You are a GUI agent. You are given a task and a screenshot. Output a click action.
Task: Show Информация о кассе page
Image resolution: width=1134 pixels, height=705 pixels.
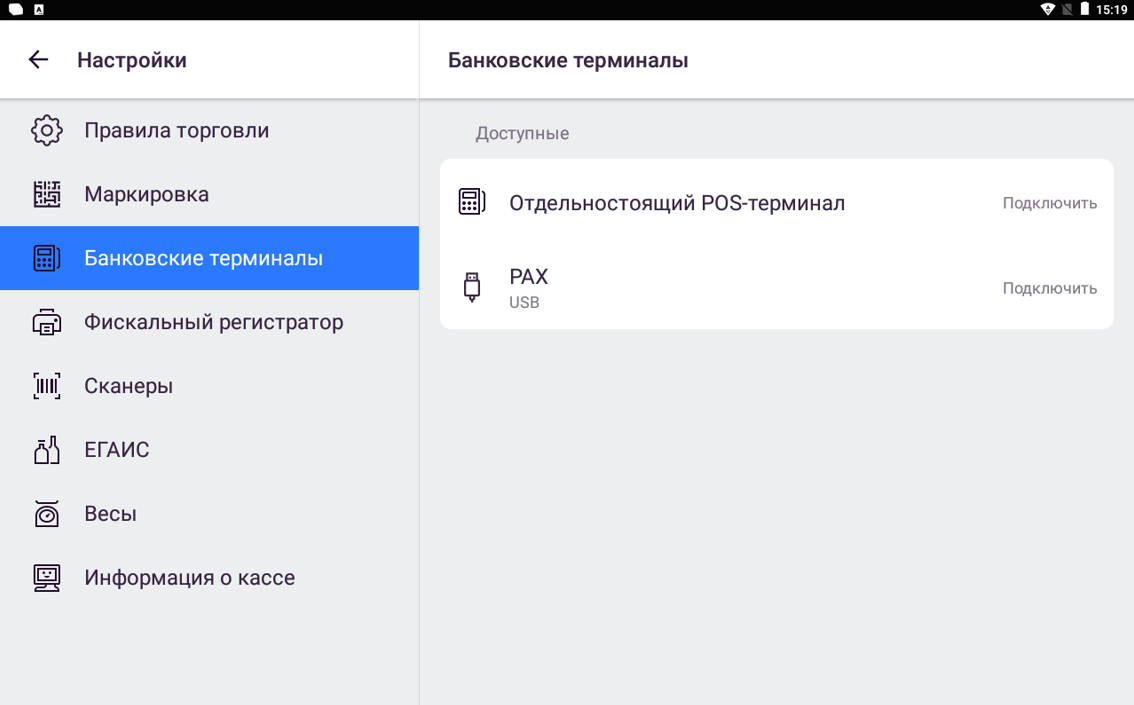tap(189, 578)
